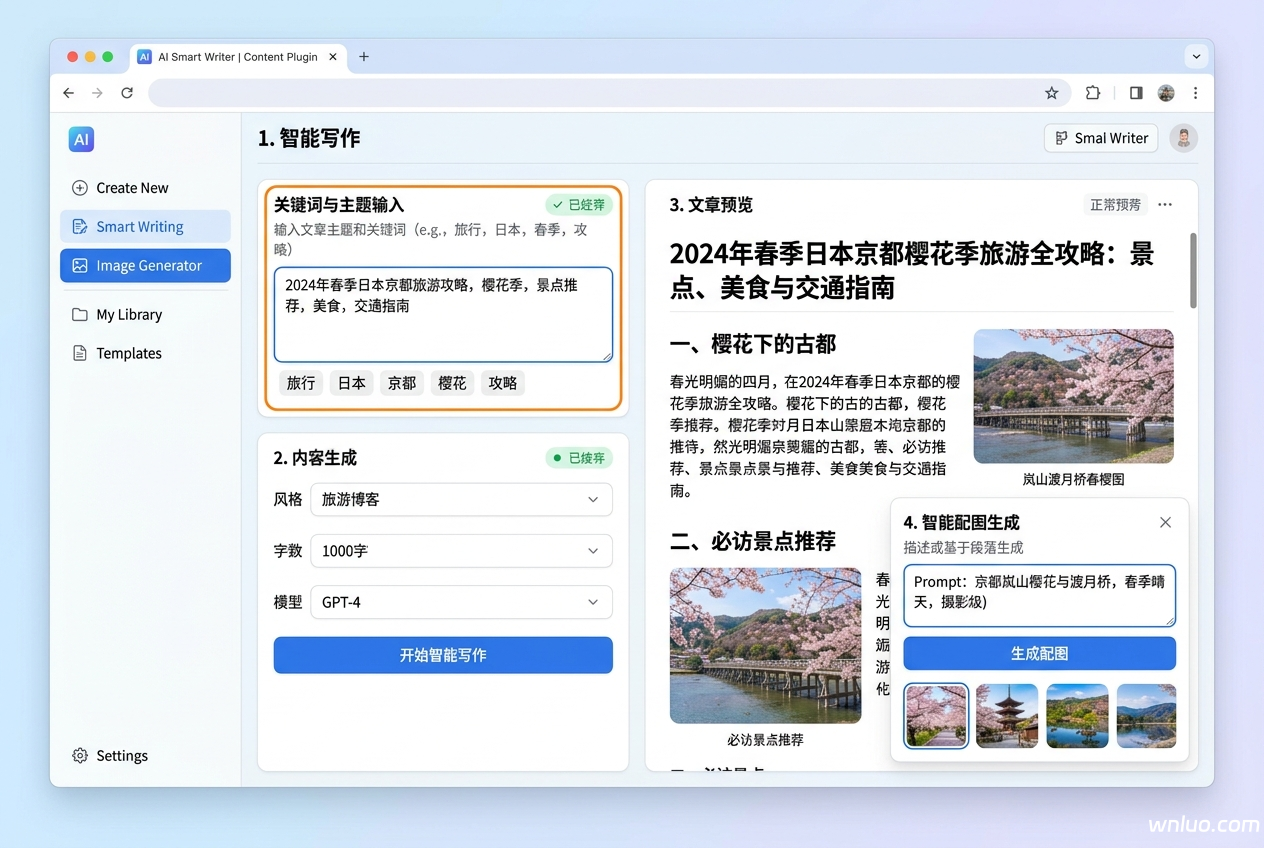Toggle the 旅行 keyword tag
The image size is (1264, 848).
click(301, 382)
